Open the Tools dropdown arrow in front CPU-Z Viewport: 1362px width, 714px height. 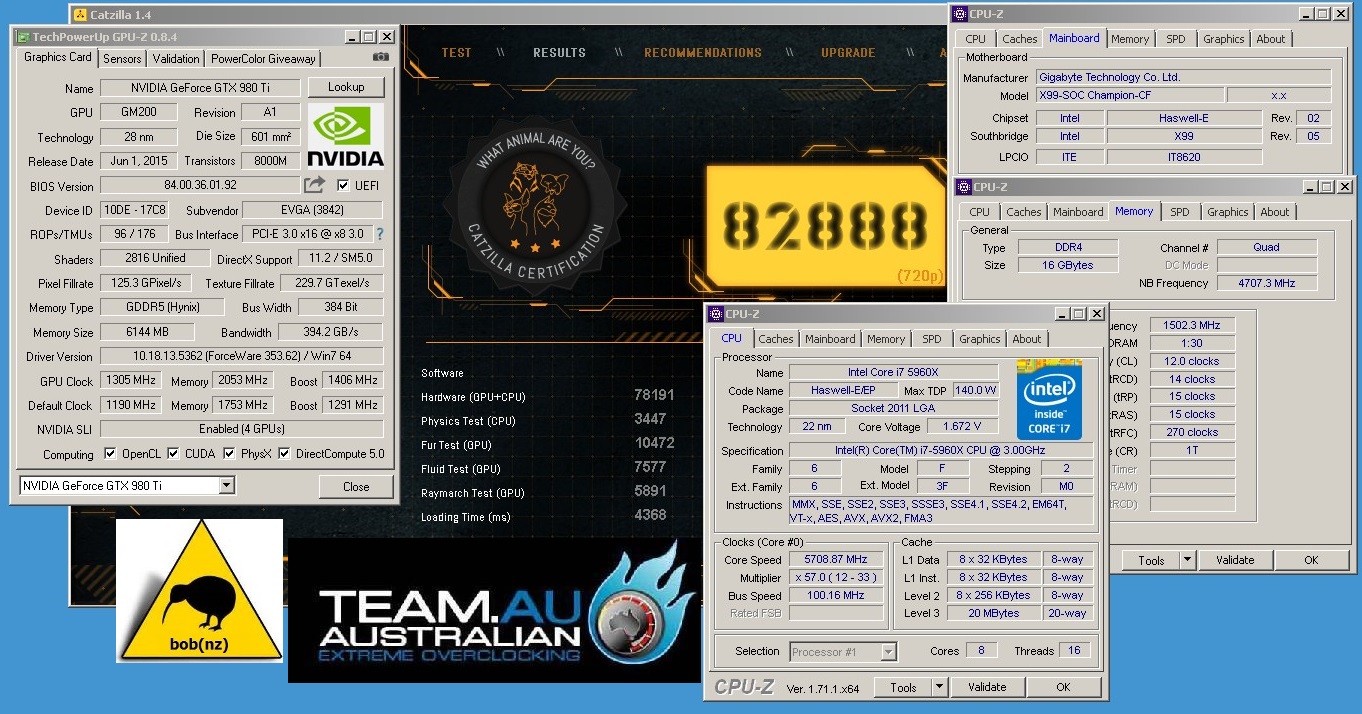939,687
